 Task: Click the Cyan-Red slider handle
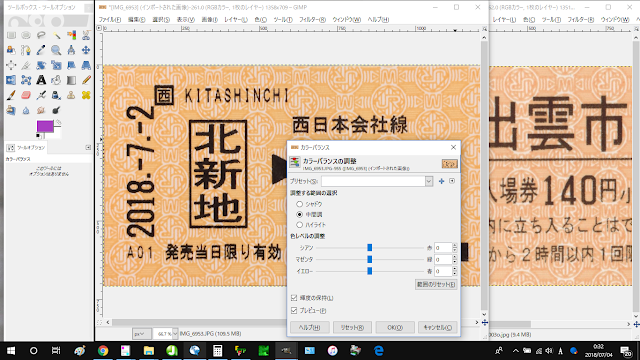point(369,248)
